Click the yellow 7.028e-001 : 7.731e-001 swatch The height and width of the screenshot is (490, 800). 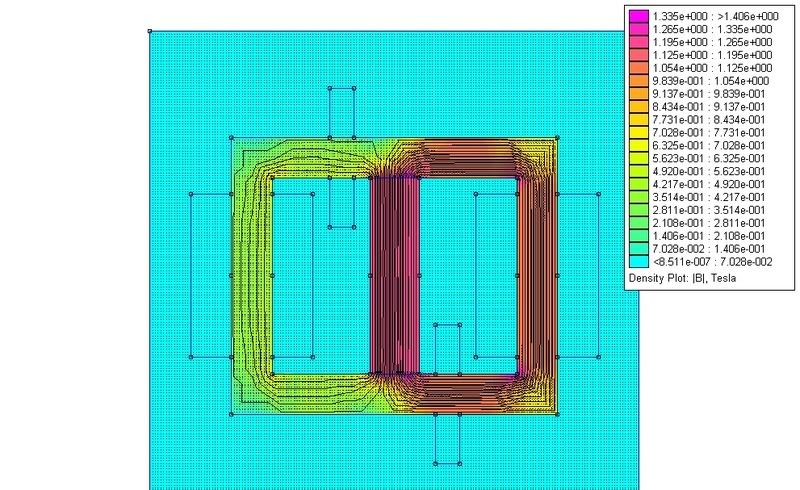point(638,133)
